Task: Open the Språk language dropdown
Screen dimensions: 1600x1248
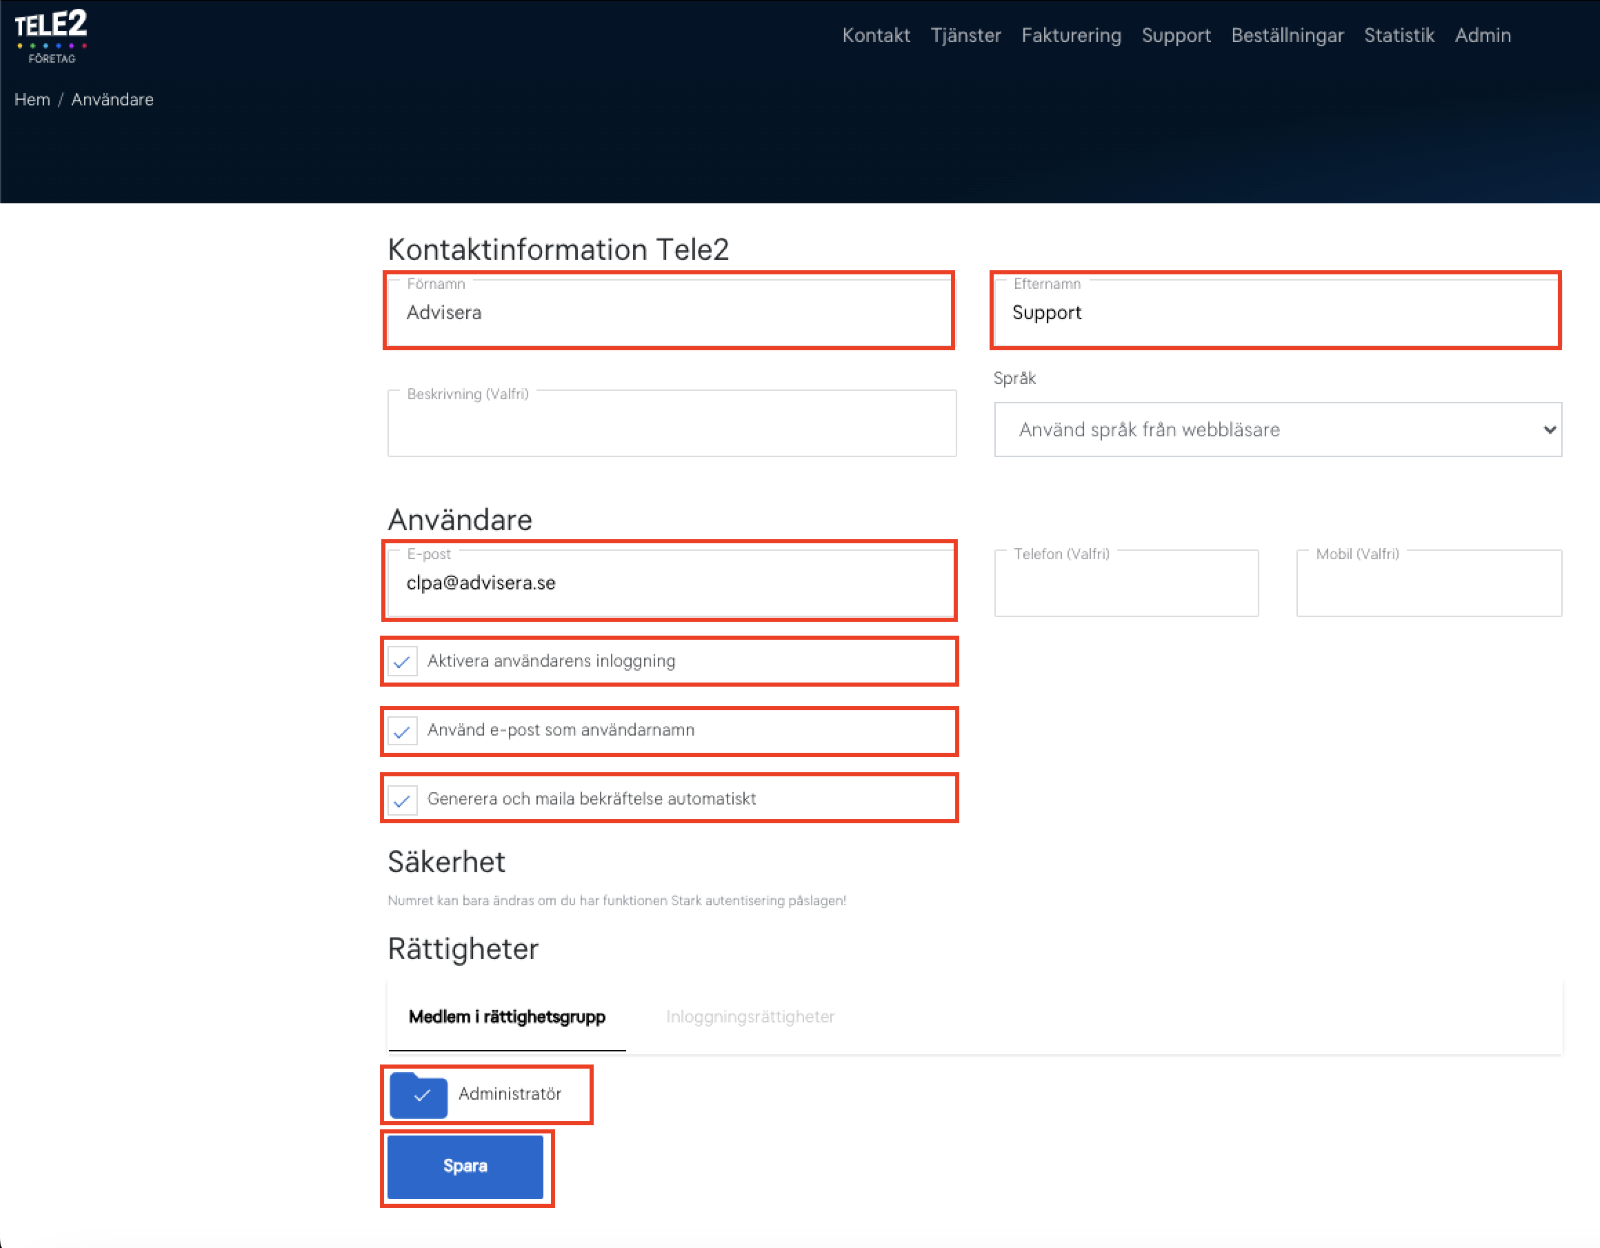Action: (x=1276, y=429)
